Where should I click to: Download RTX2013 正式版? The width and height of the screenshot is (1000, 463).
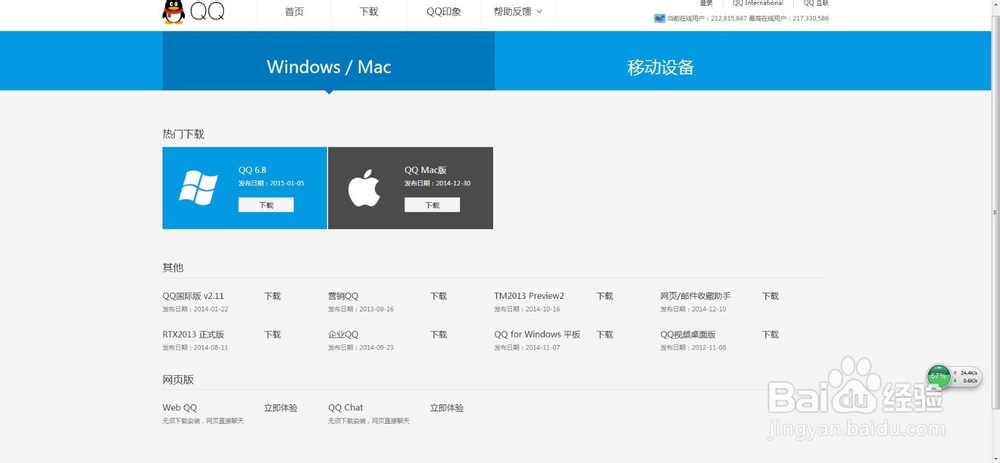tap(272, 334)
